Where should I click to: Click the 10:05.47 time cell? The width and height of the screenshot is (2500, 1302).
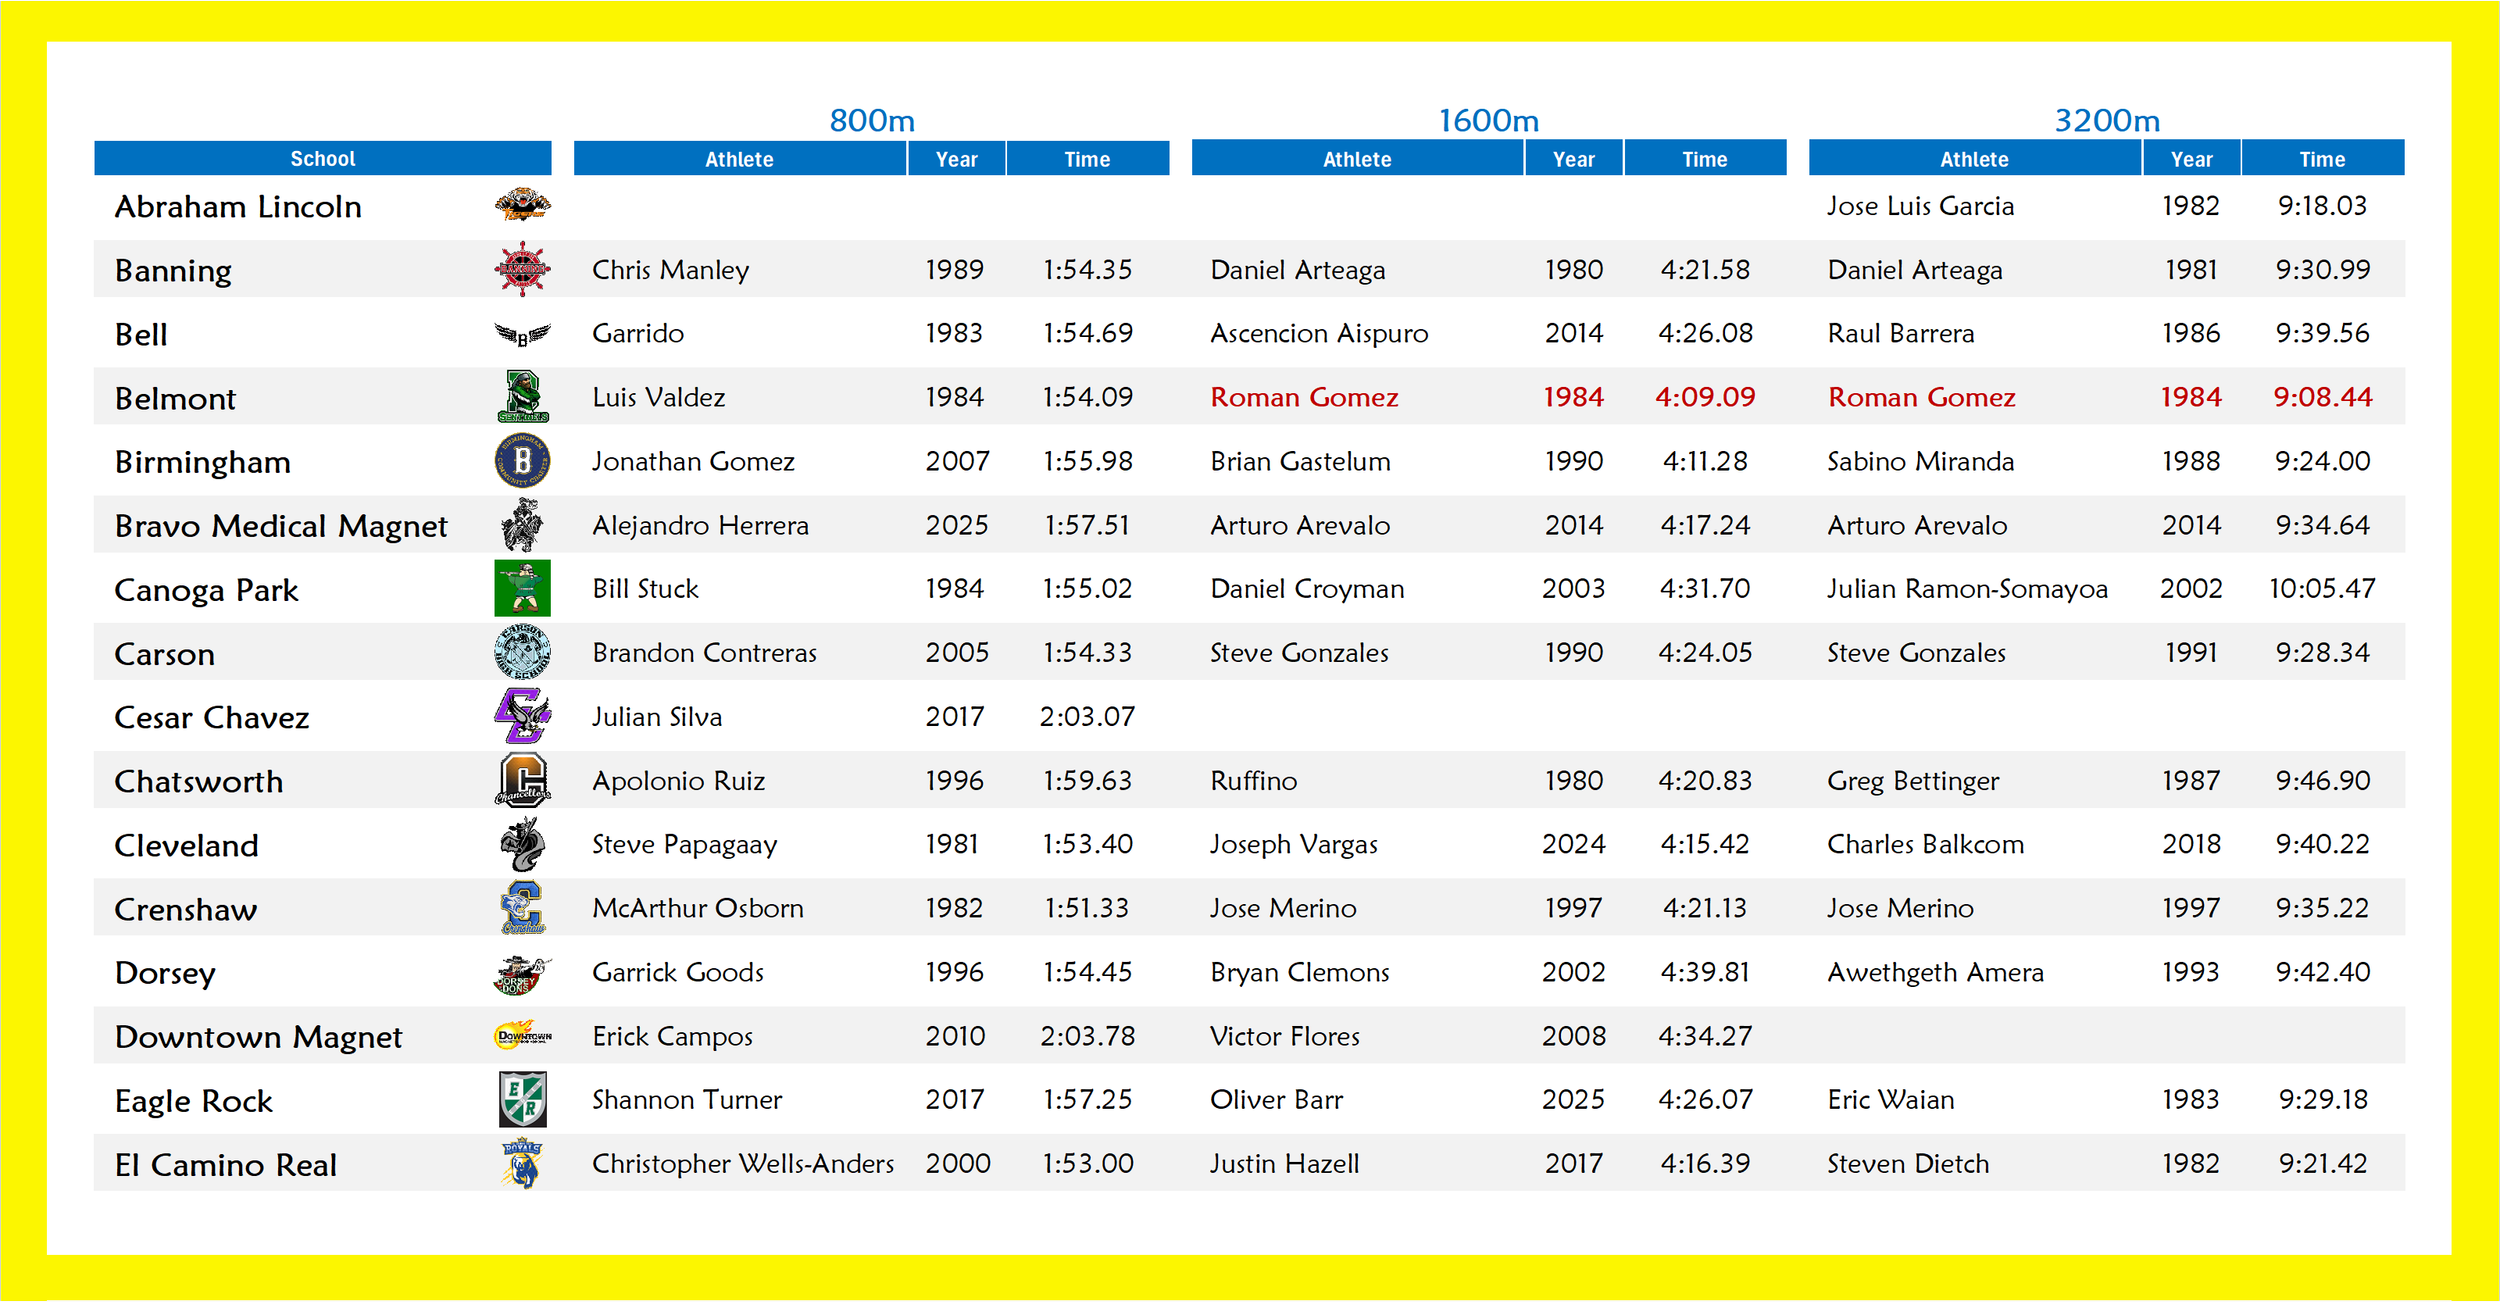pos(2321,588)
